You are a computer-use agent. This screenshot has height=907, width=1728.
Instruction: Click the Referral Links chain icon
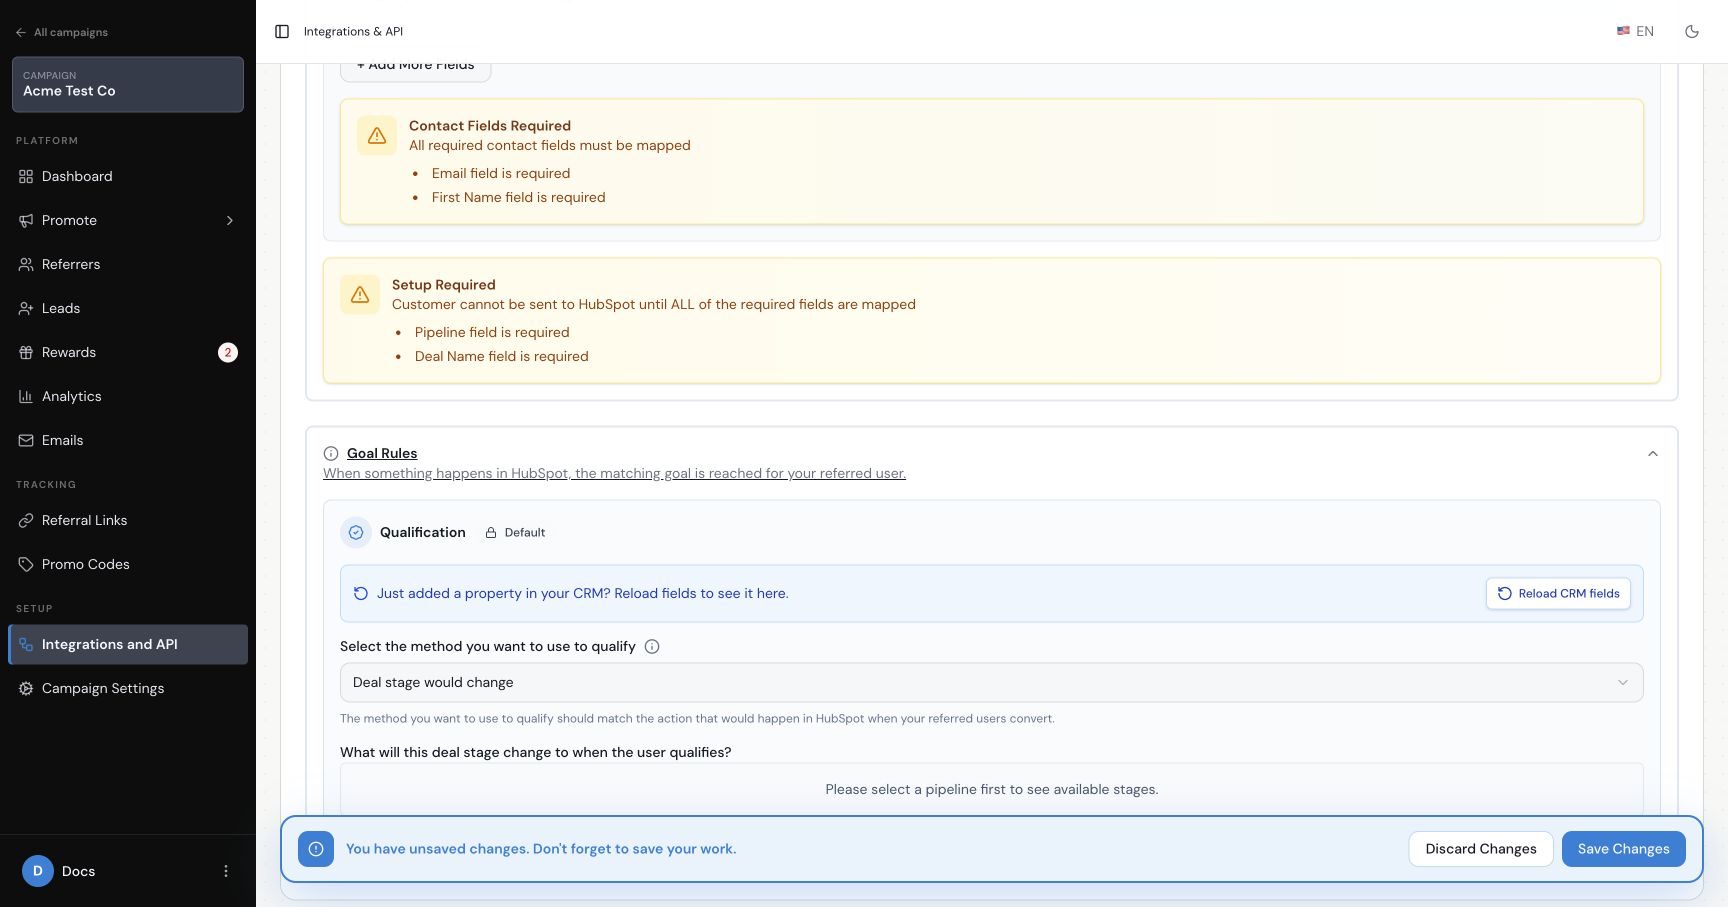pos(26,520)
